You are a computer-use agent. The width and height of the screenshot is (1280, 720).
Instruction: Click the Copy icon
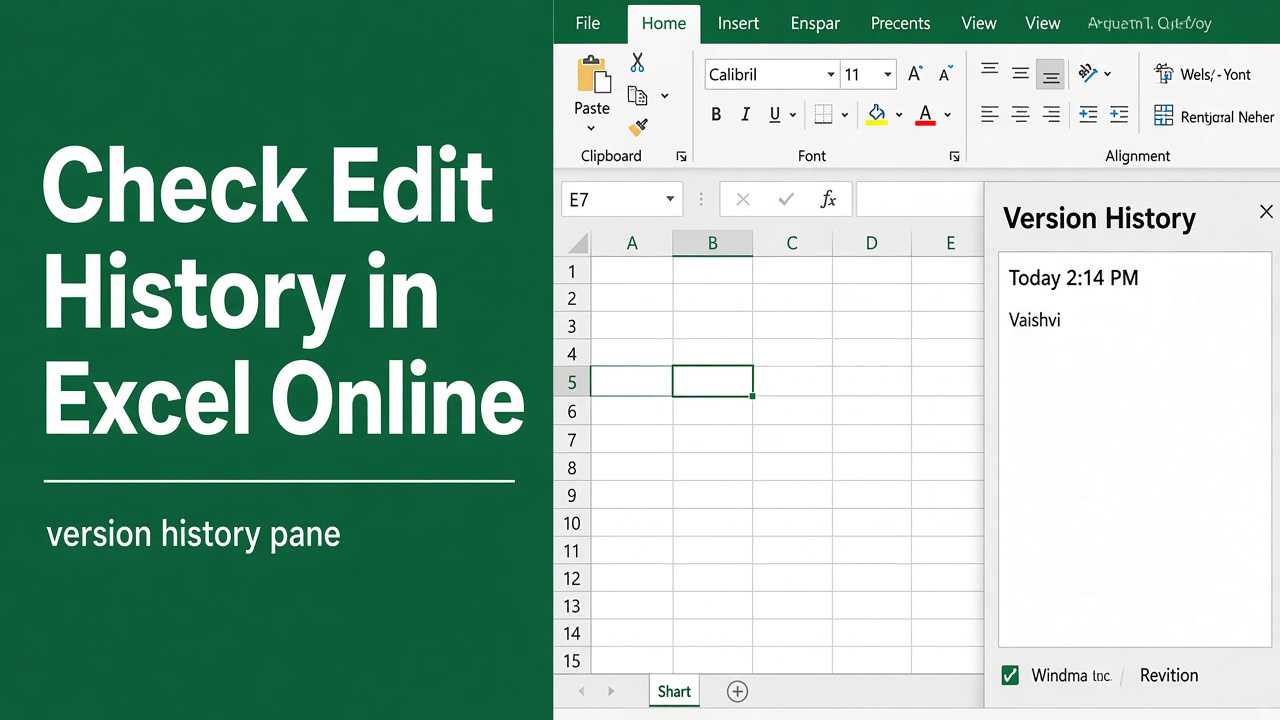pos(637,95)
